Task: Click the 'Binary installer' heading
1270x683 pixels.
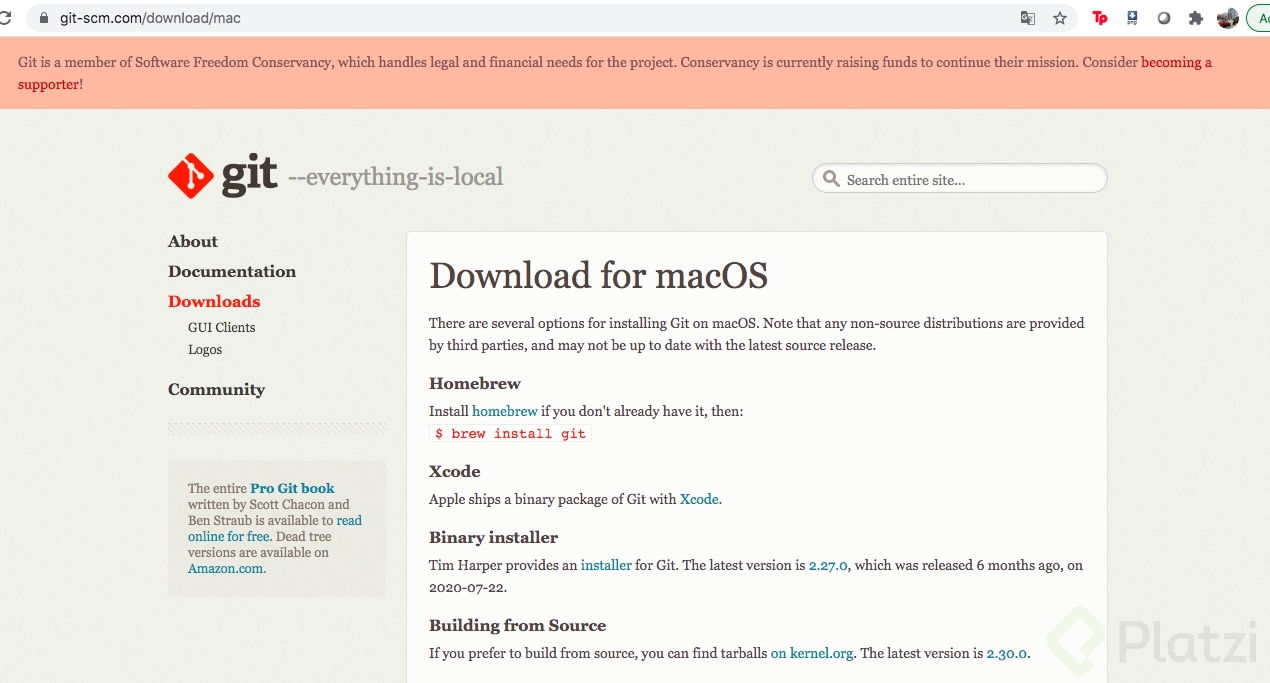Action: pos(494,537)
